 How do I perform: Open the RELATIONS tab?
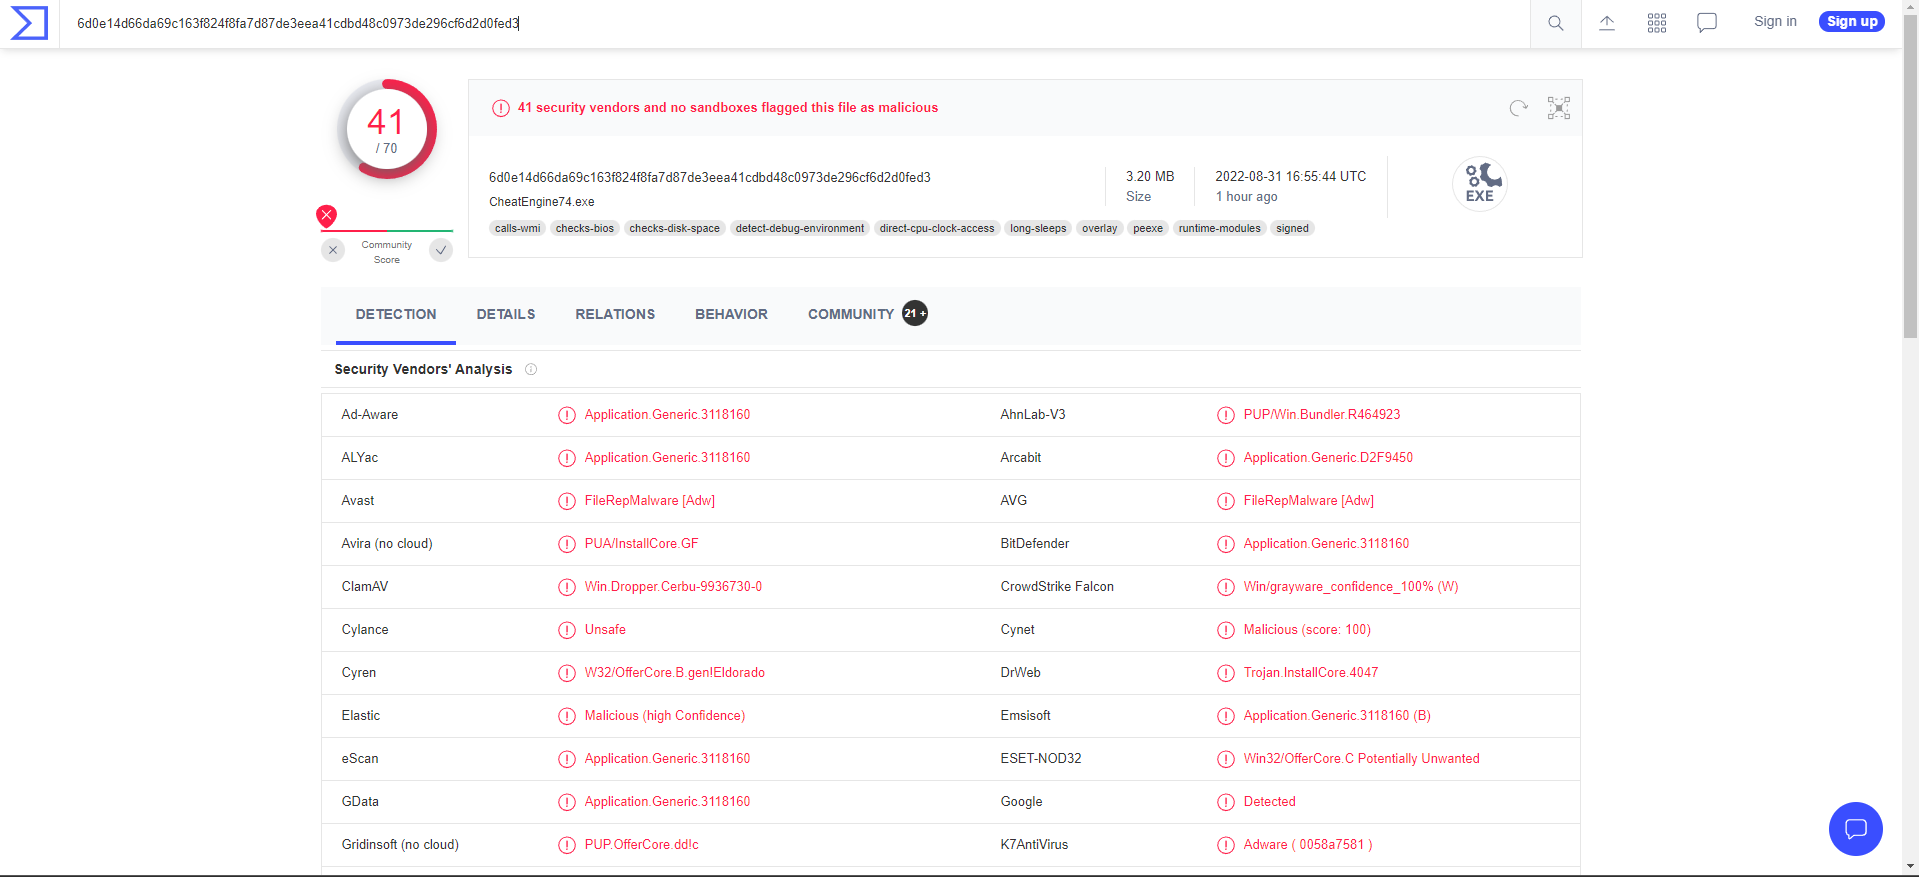coord(615,314)
